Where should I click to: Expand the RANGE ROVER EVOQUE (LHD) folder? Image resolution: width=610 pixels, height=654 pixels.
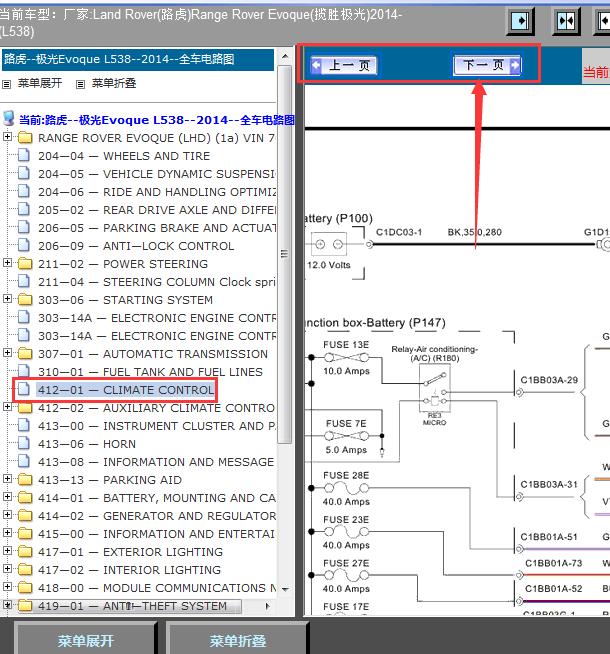pyautogui.click(x=7, y=136)
